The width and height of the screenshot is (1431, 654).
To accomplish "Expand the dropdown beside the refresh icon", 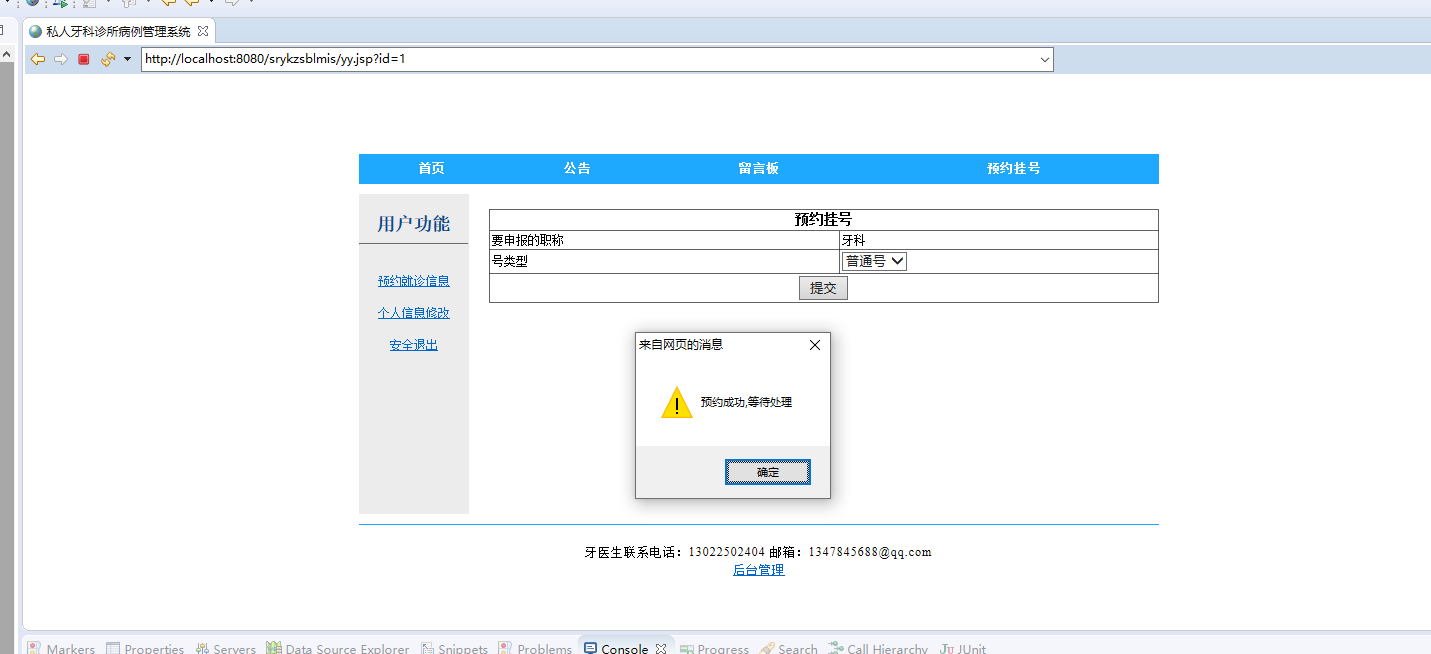I will [126, 59].
